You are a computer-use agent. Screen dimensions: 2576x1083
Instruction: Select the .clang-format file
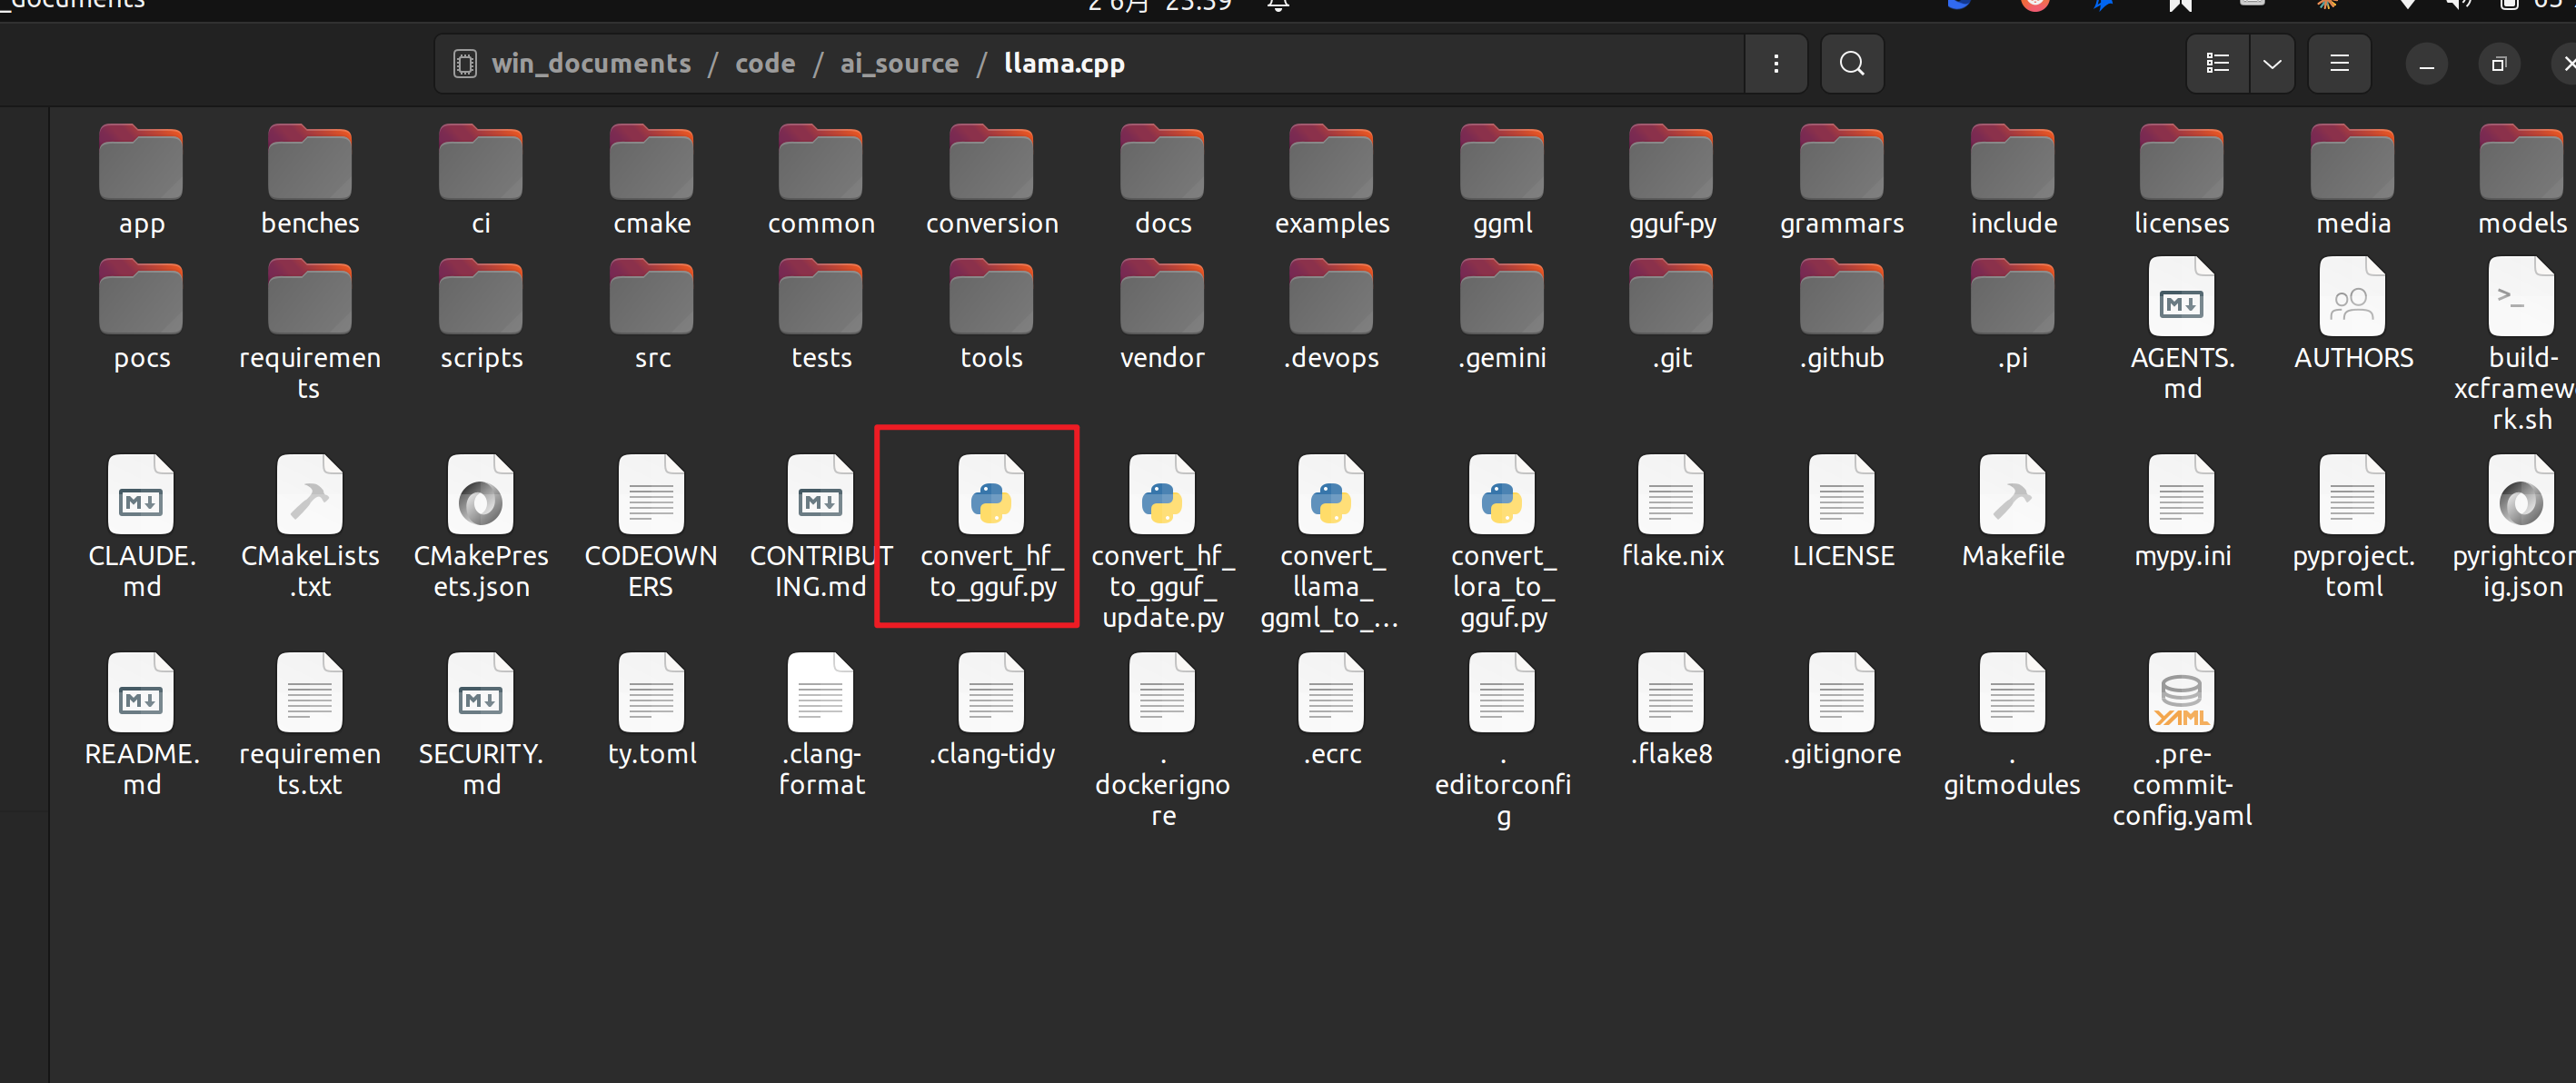[x=821, y=725]
